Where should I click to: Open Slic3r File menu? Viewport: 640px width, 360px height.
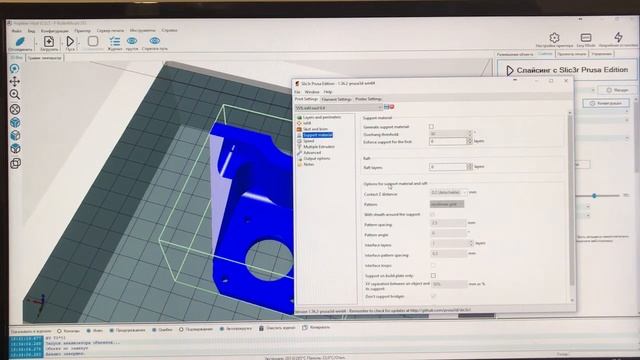tap(298, 92)
